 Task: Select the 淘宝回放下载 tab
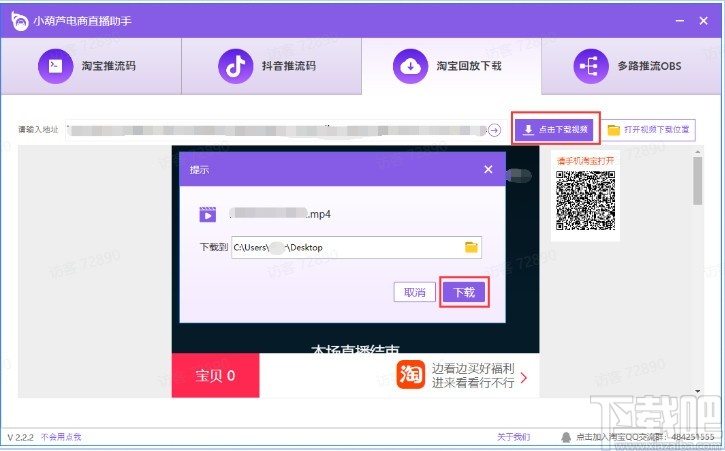[x=451, y=66]
